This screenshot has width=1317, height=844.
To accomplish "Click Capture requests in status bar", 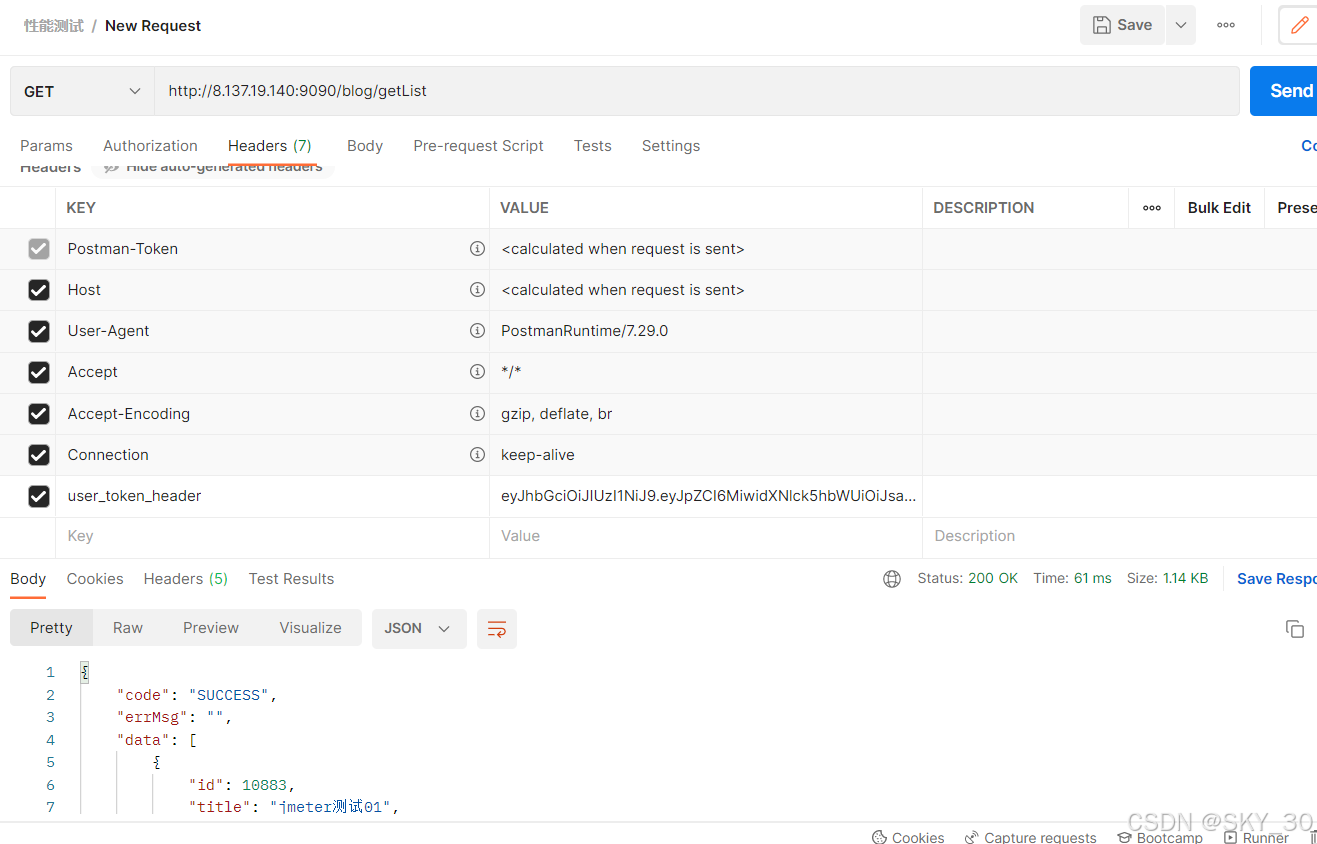I will [1030, 837].
